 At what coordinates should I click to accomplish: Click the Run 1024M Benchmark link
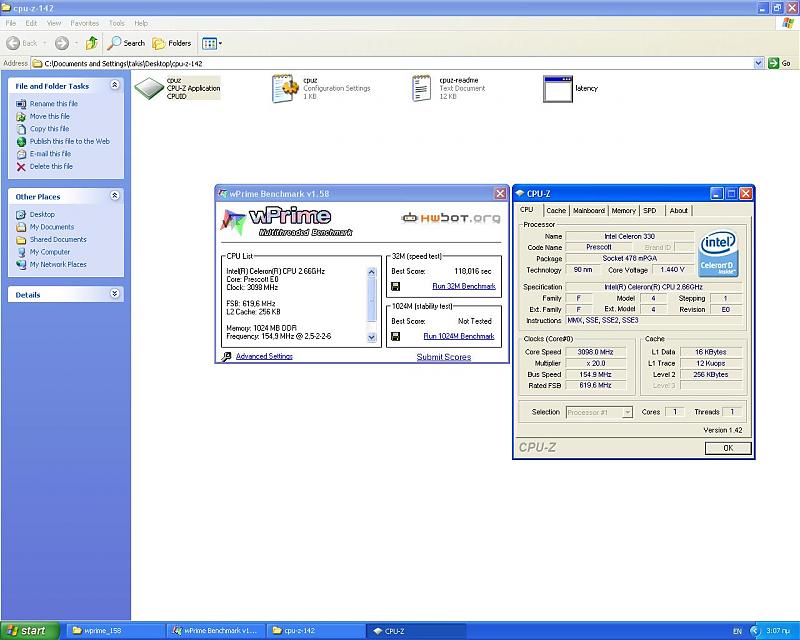[x=459, y=336]
